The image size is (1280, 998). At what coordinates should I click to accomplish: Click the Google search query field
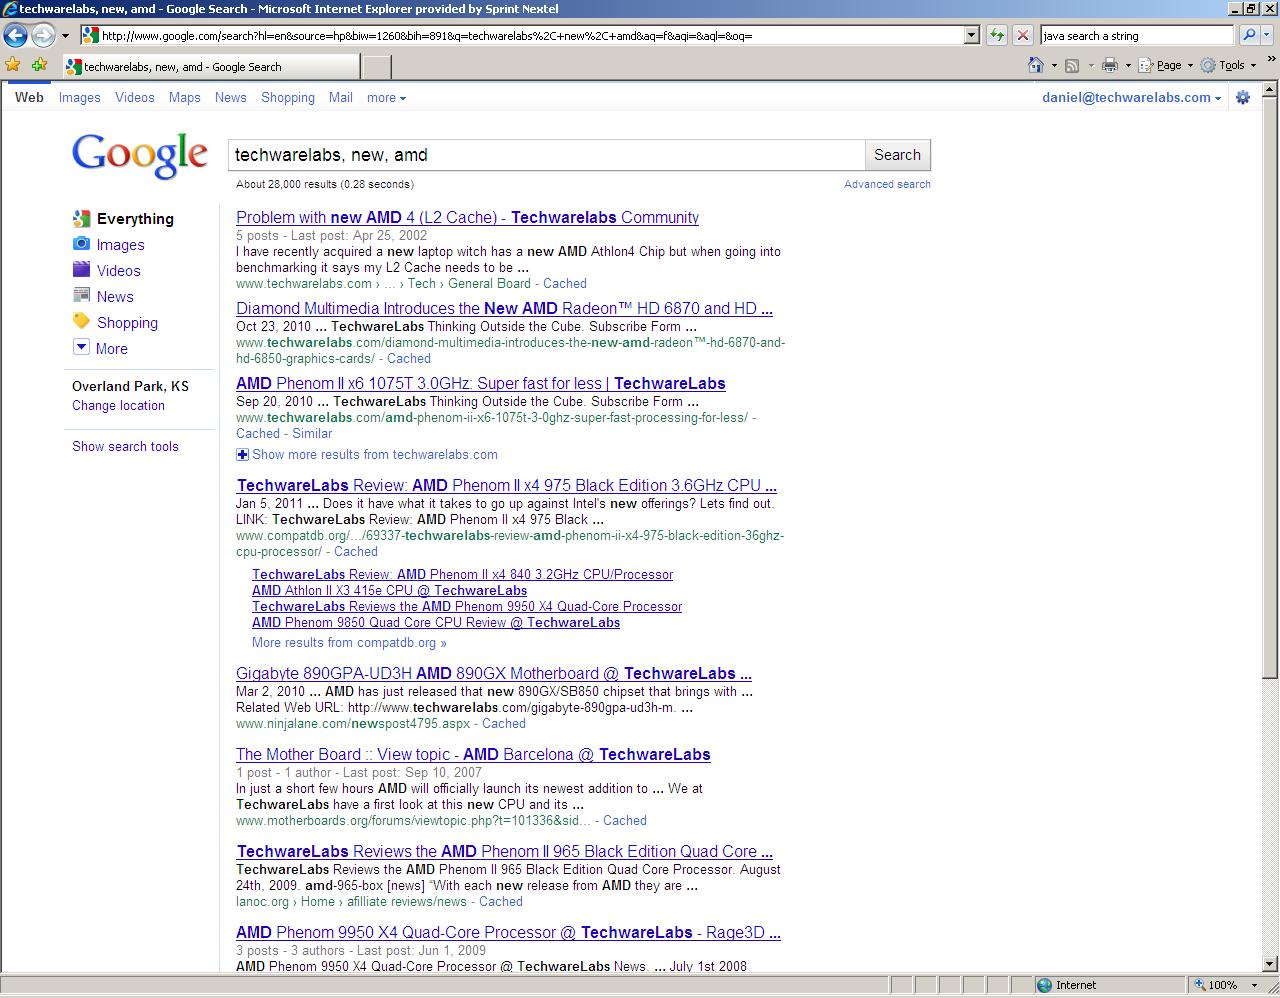(546, 155)
